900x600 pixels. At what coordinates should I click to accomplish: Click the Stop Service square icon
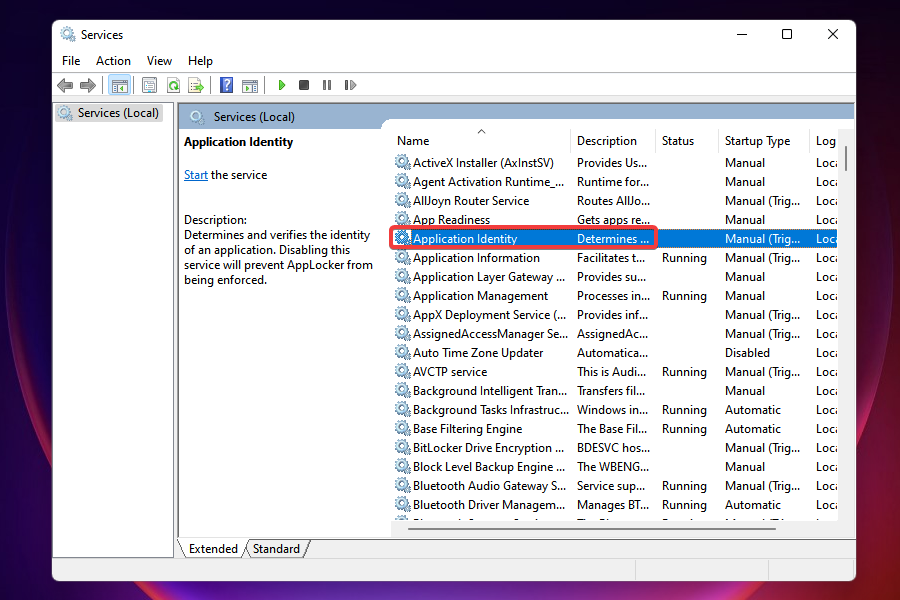pos(304,85)
